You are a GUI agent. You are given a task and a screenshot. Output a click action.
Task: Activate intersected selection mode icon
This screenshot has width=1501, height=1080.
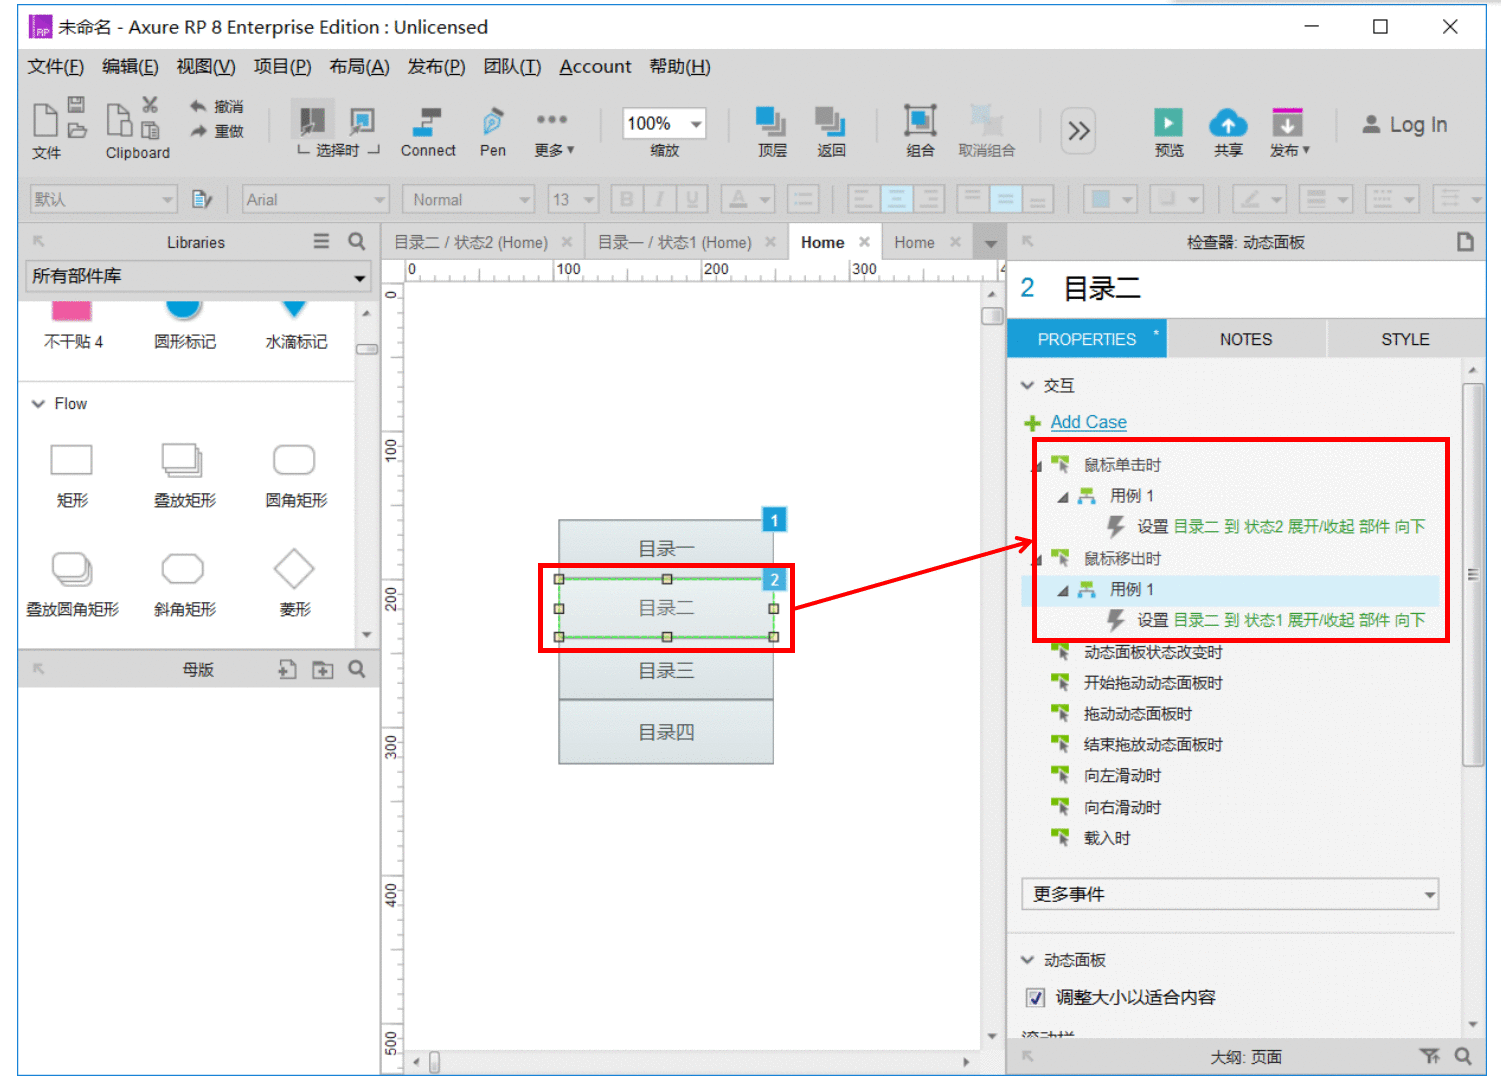coord(312,122)
